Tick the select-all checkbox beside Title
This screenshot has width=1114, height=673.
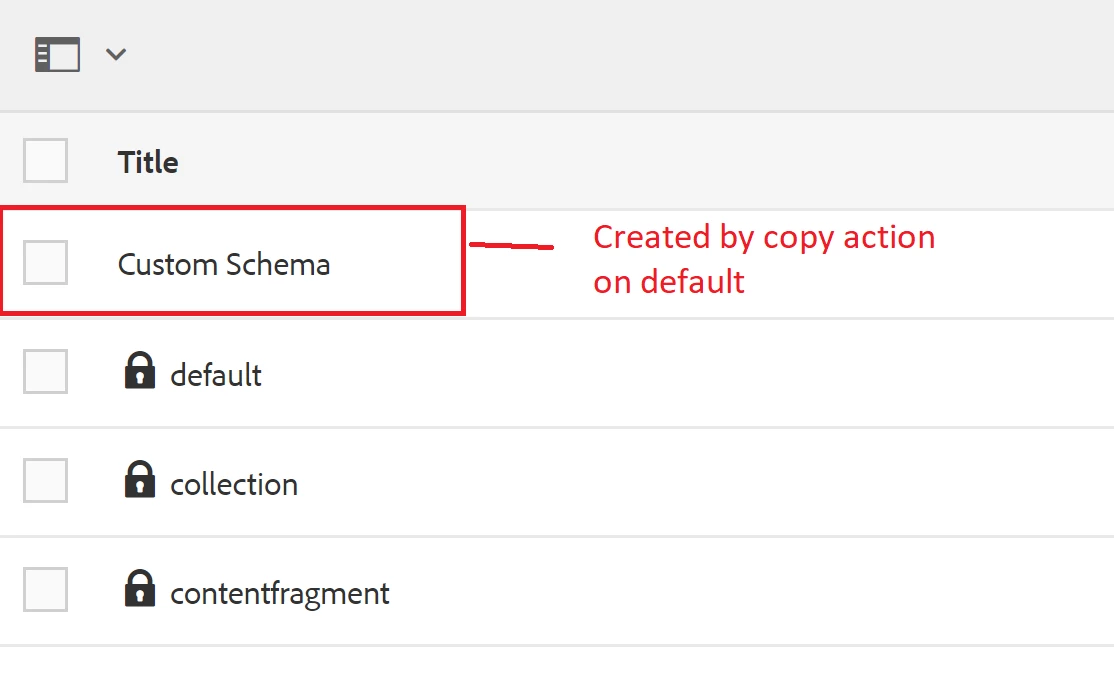coord(45,161)
